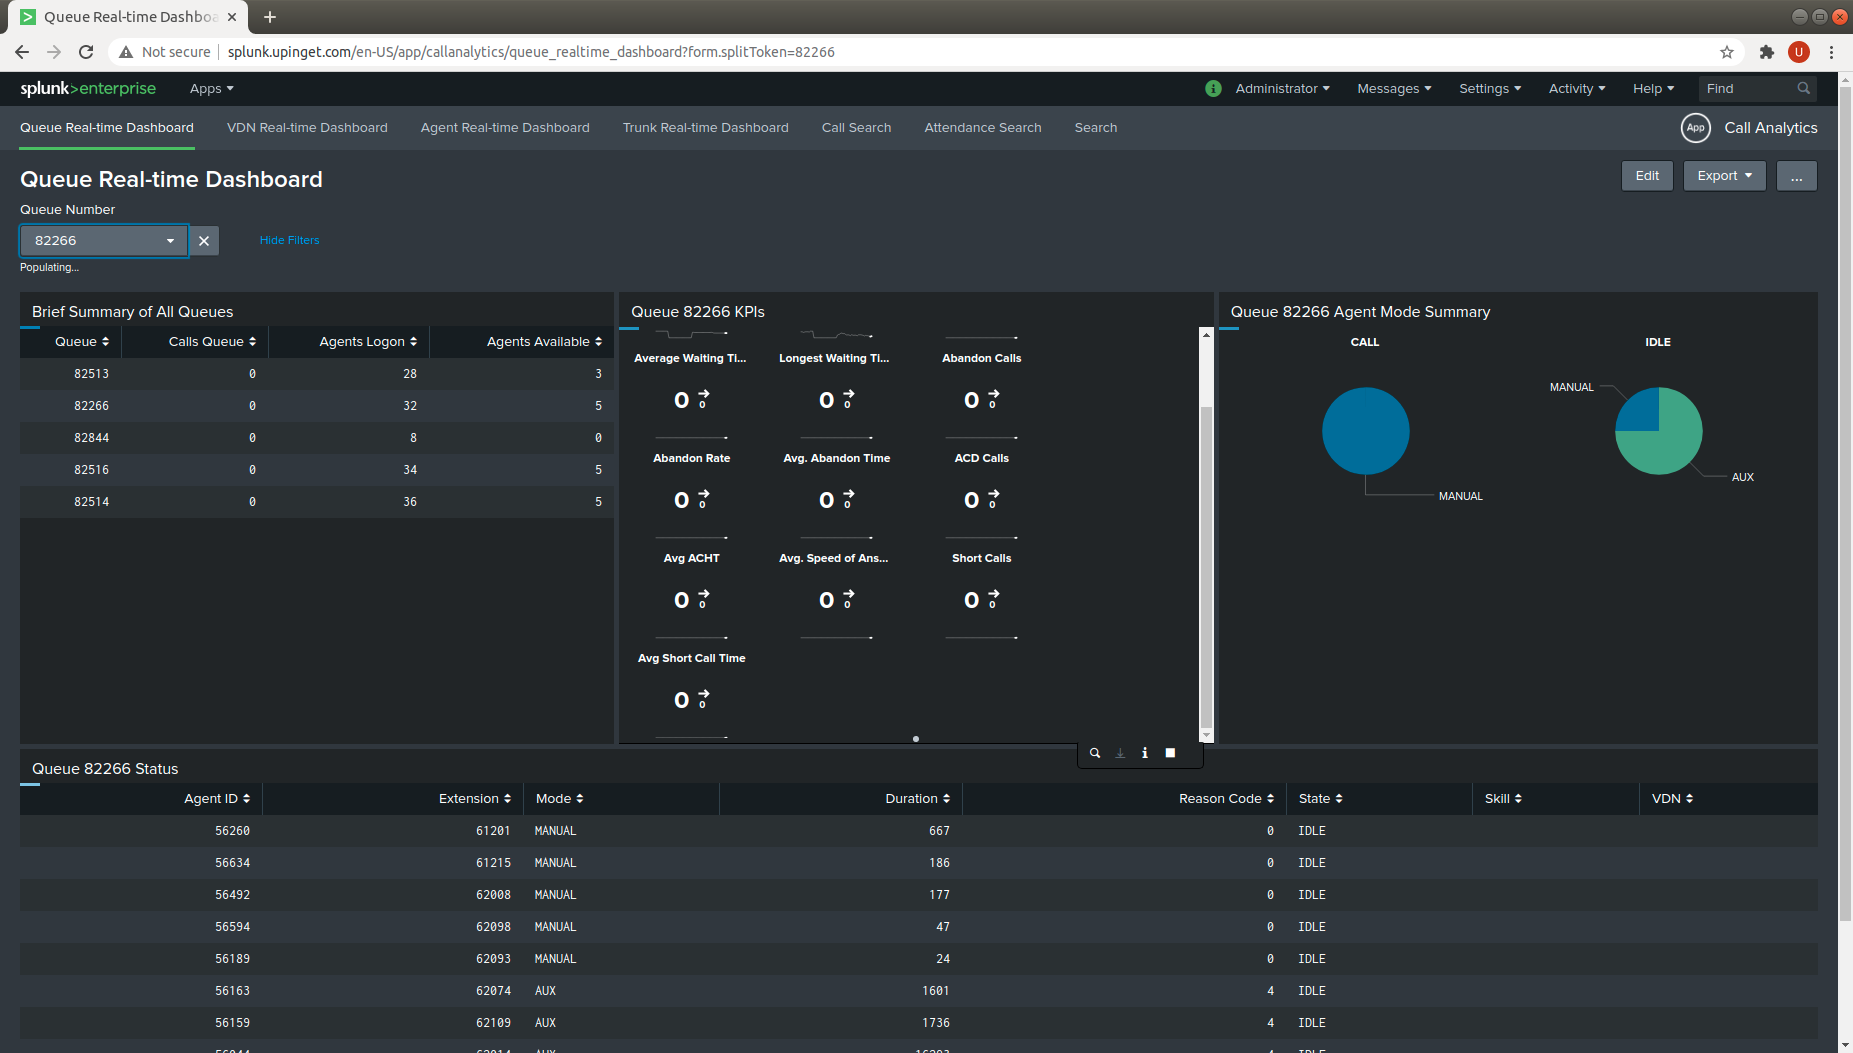Sort status table by Skill column
Viewport: 1853px width, 1053px height.
tap(1503, 798)
